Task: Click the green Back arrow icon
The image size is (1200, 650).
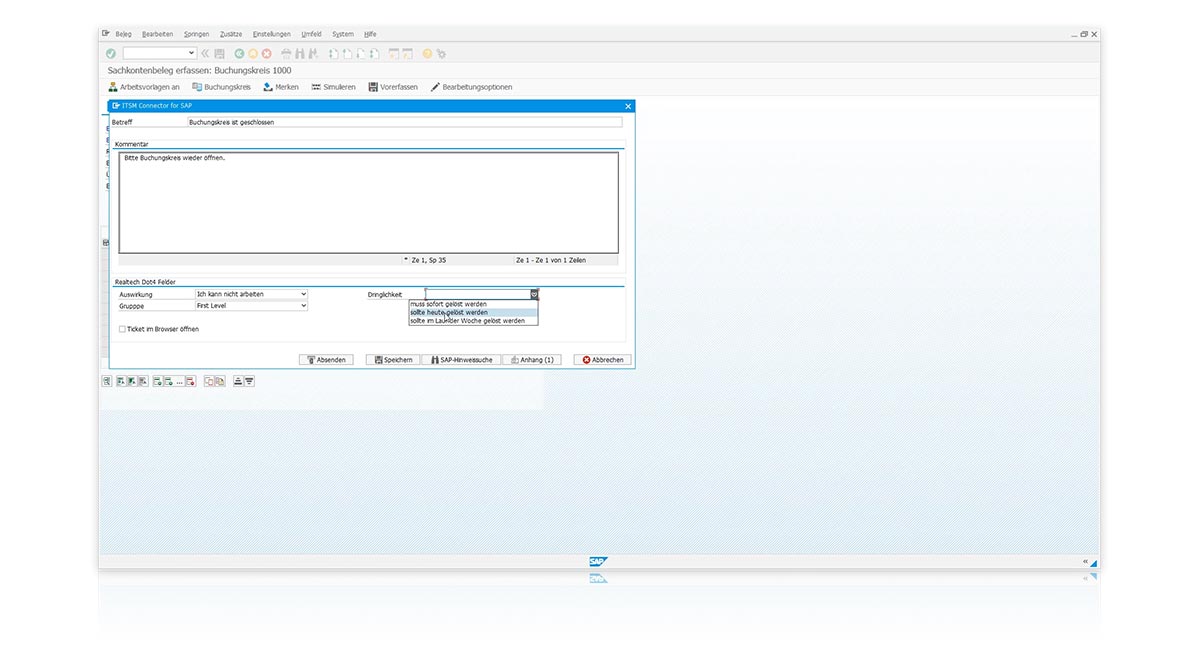Action: 240,52
